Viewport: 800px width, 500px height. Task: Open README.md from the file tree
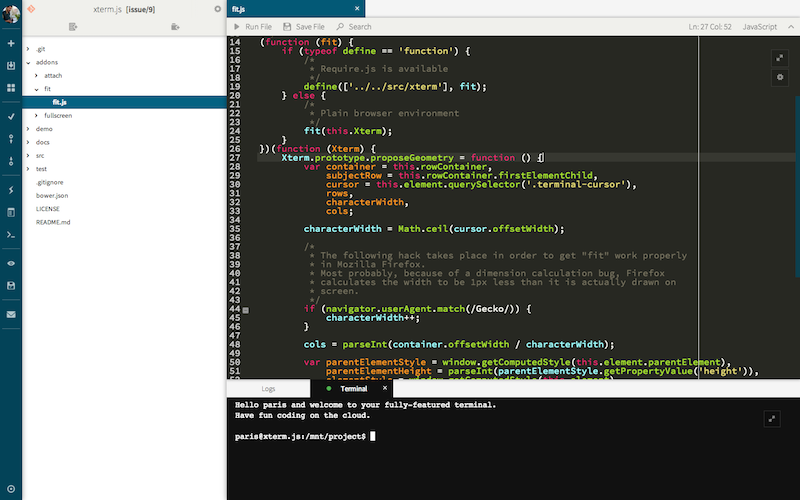pyautogui.click(x=51, y=222)
